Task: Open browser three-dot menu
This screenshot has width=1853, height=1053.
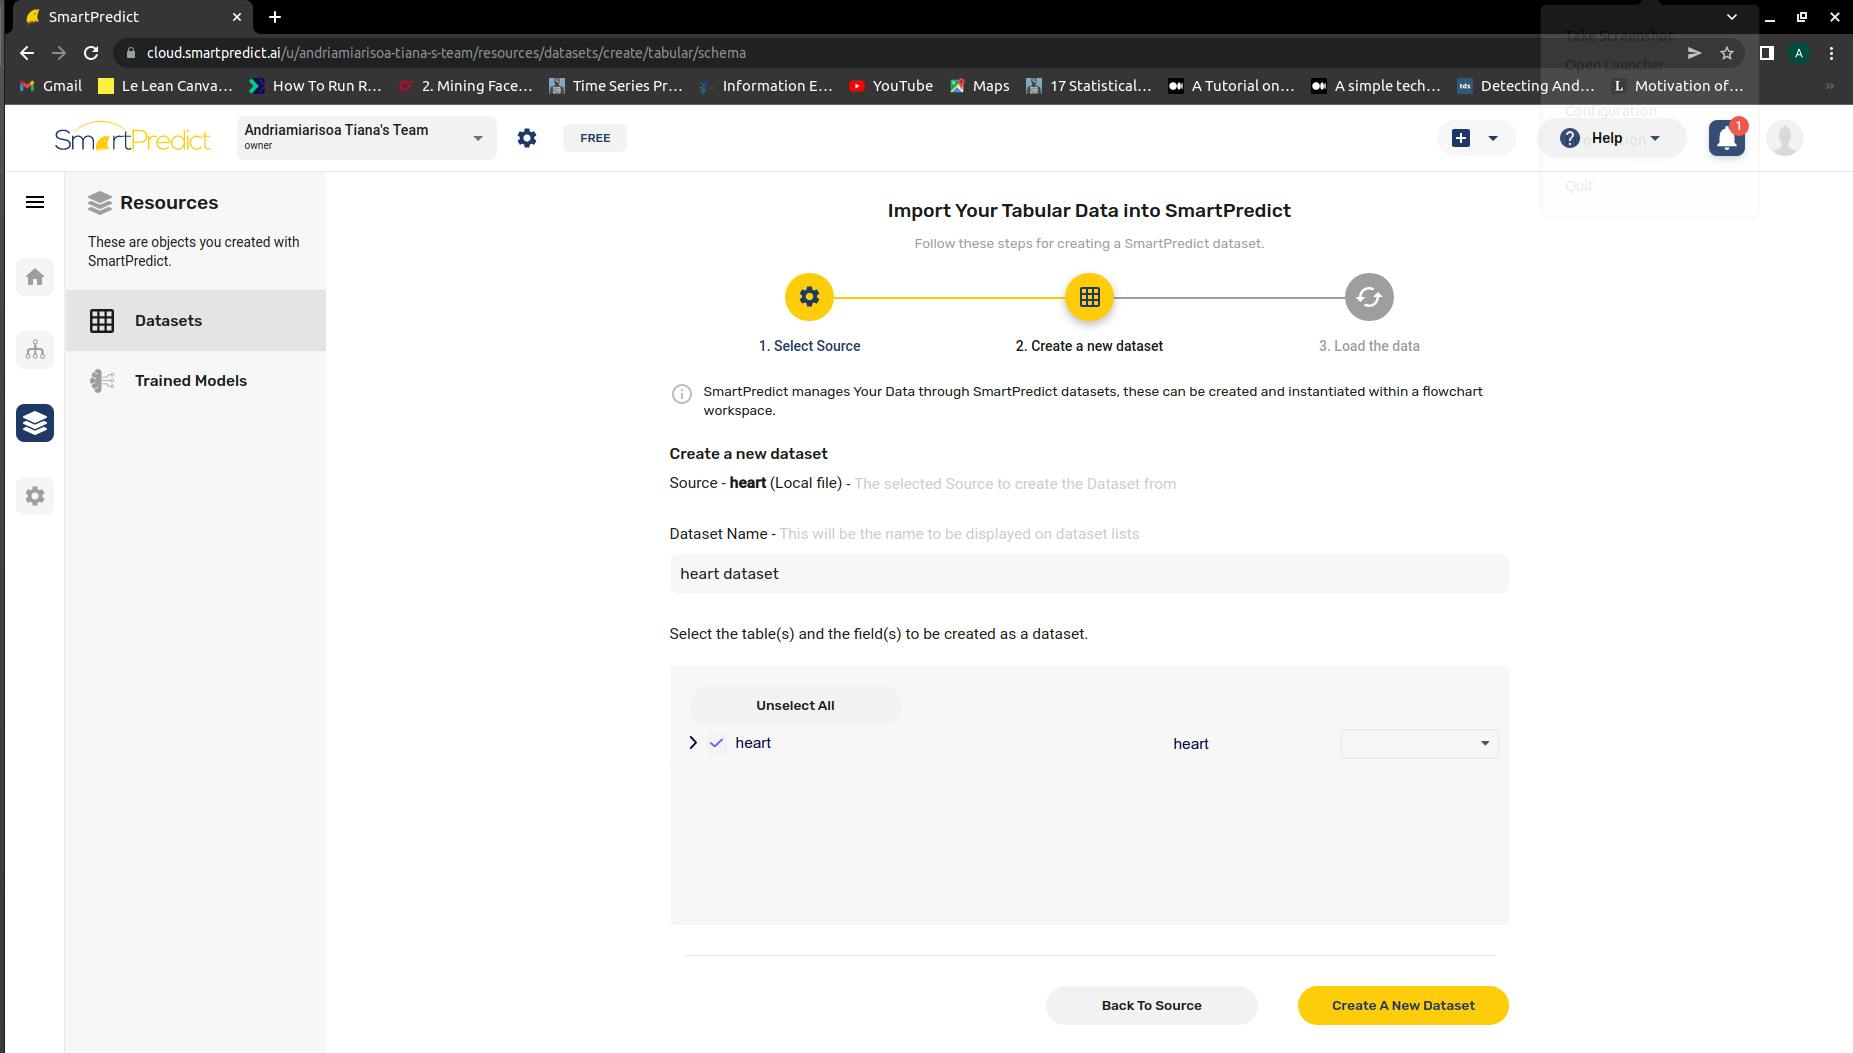Action: click(1832, 53)
